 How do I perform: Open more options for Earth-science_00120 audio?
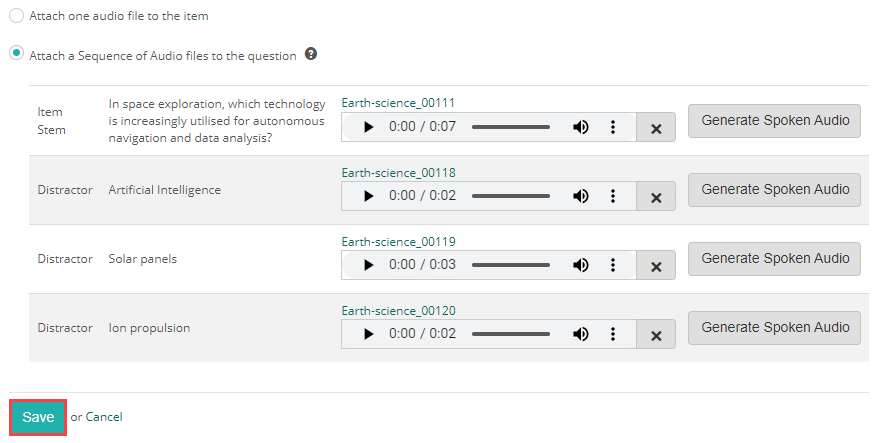[612, 333]
